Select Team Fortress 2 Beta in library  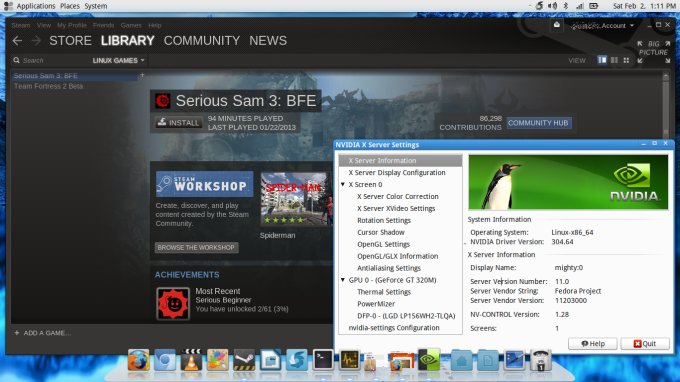point(48,86)
